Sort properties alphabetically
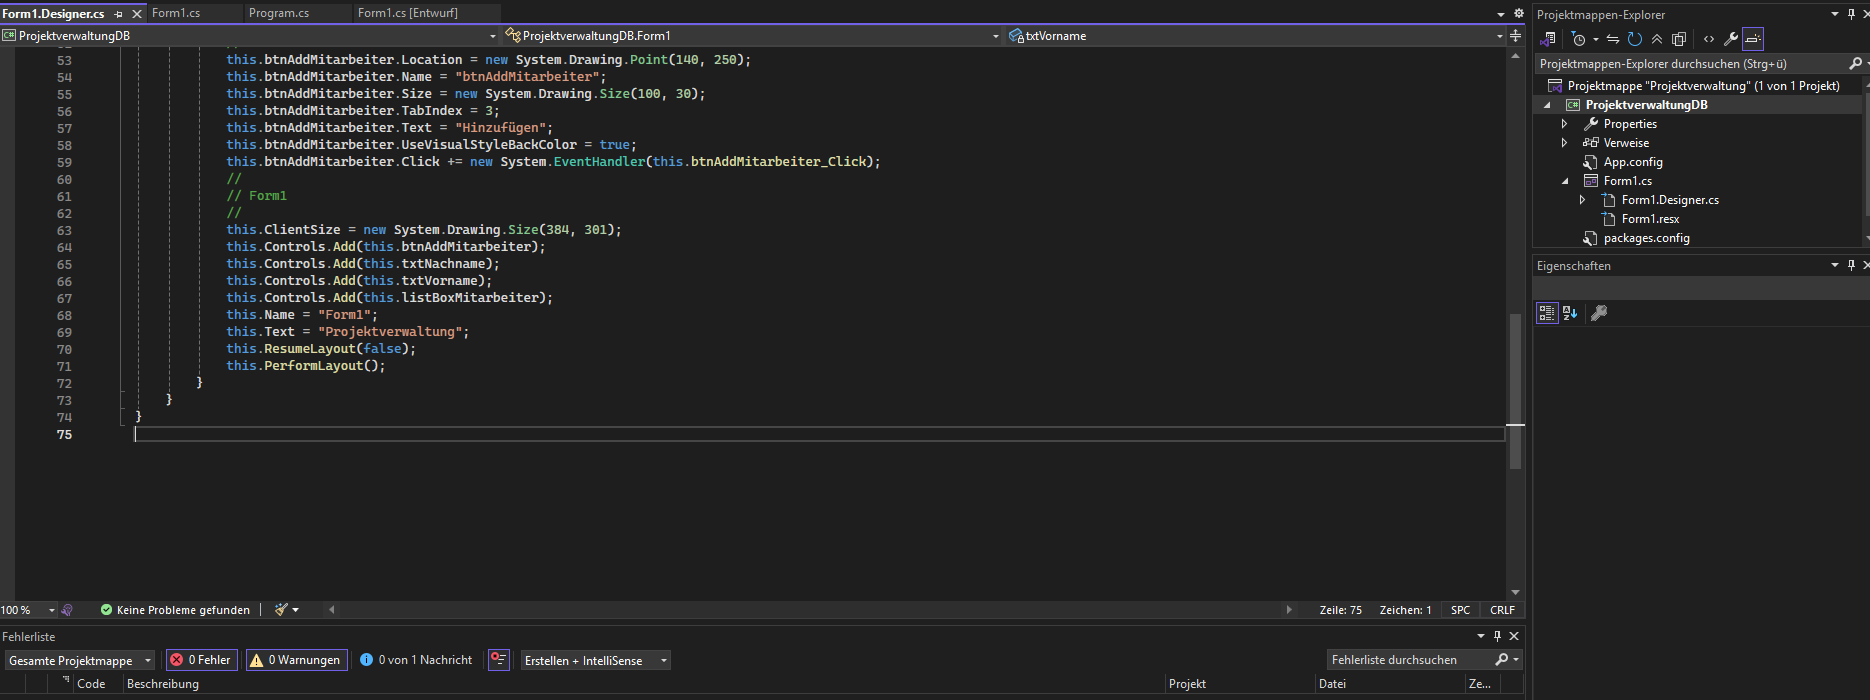 [x=1570, y=313]
